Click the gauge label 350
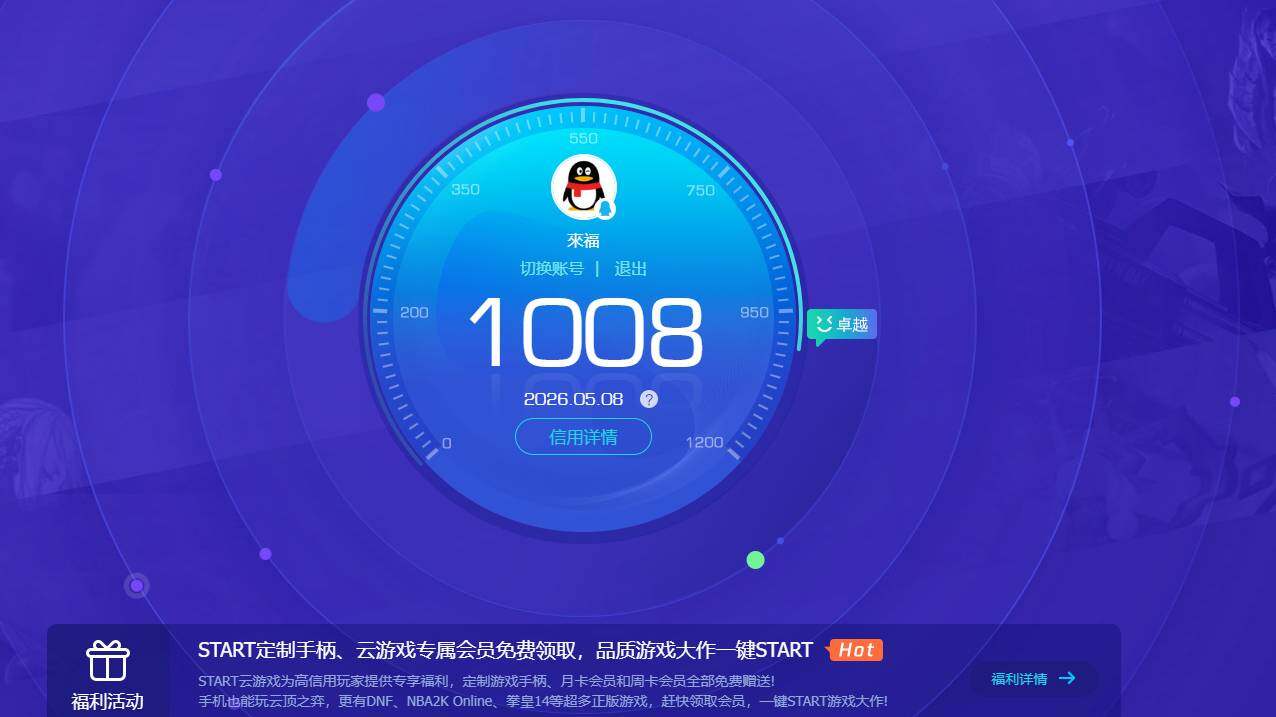This screenshot has width=1276, height=717. coord(465,189)
